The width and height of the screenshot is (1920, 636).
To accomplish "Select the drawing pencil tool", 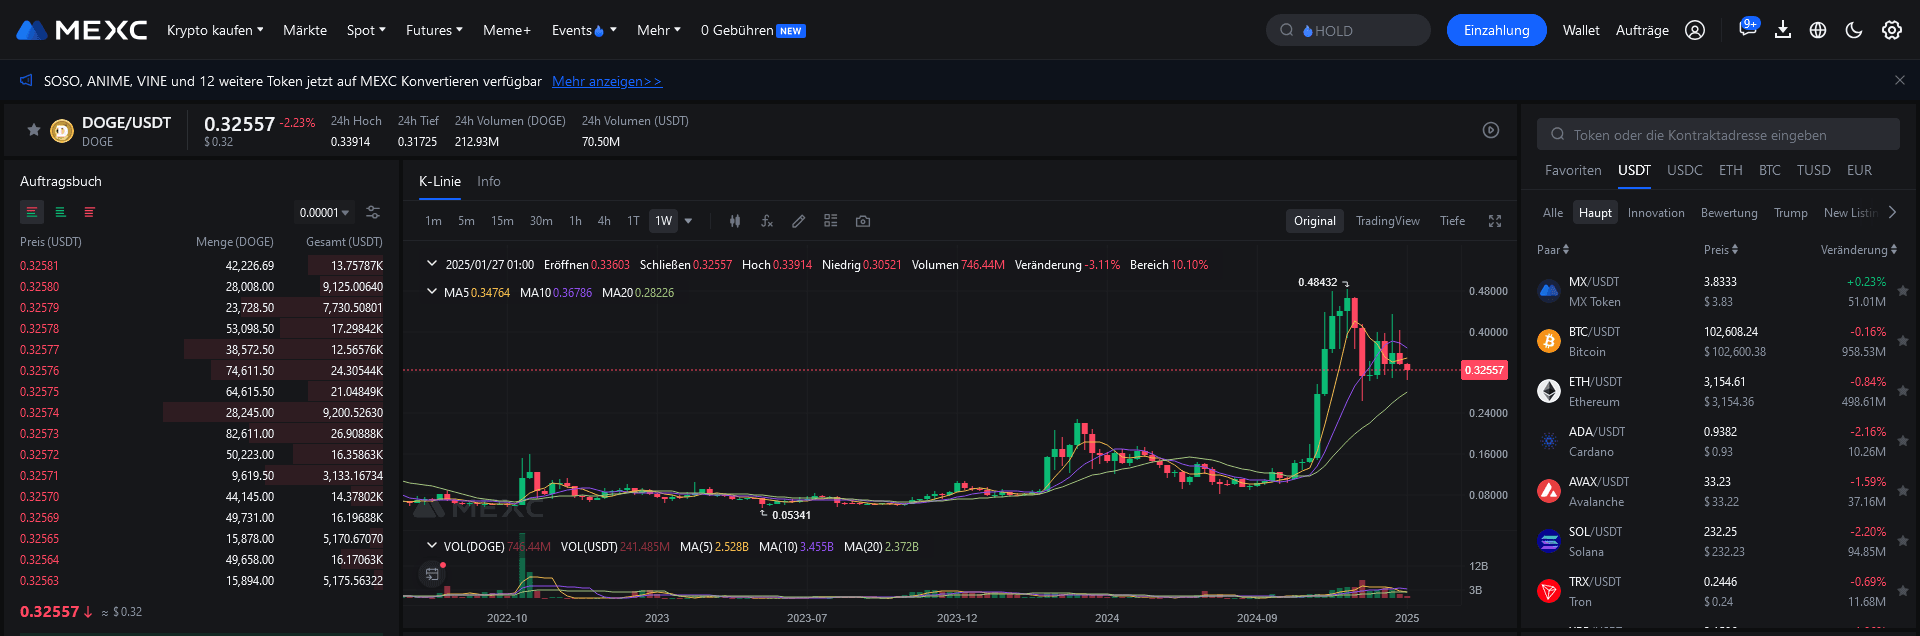I will coord(798,221).
